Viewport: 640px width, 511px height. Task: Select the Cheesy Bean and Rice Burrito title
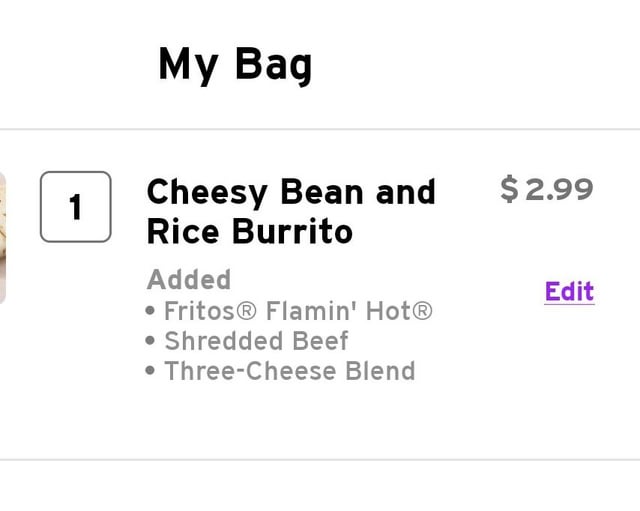pyautogui.click(x=291, y=211)
